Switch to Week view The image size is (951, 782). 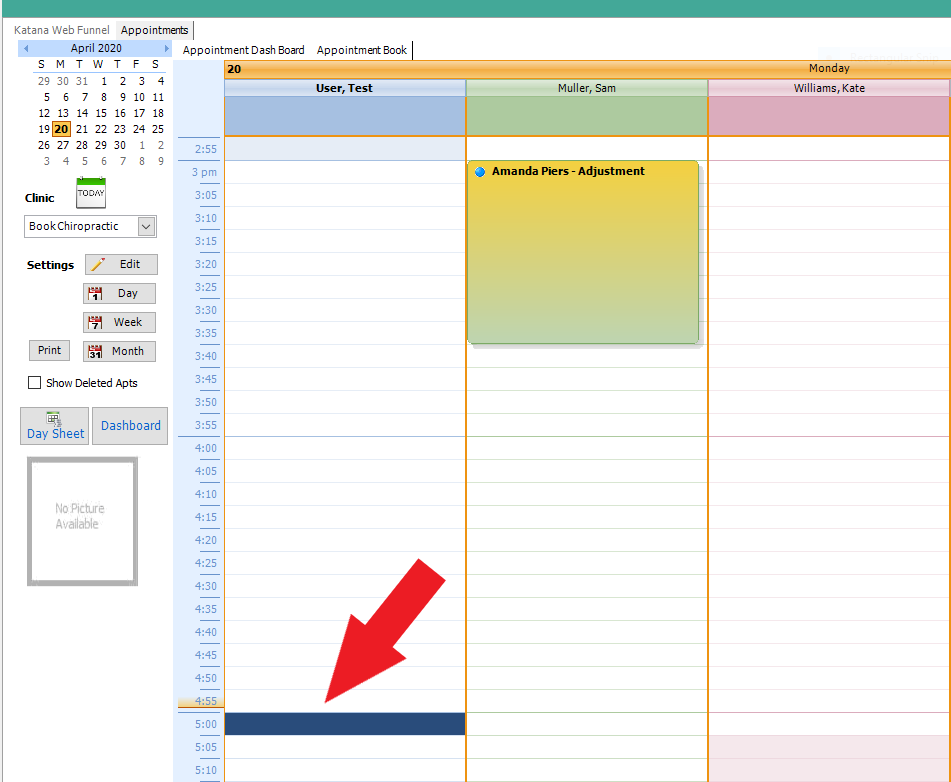(x=119, y=323)
